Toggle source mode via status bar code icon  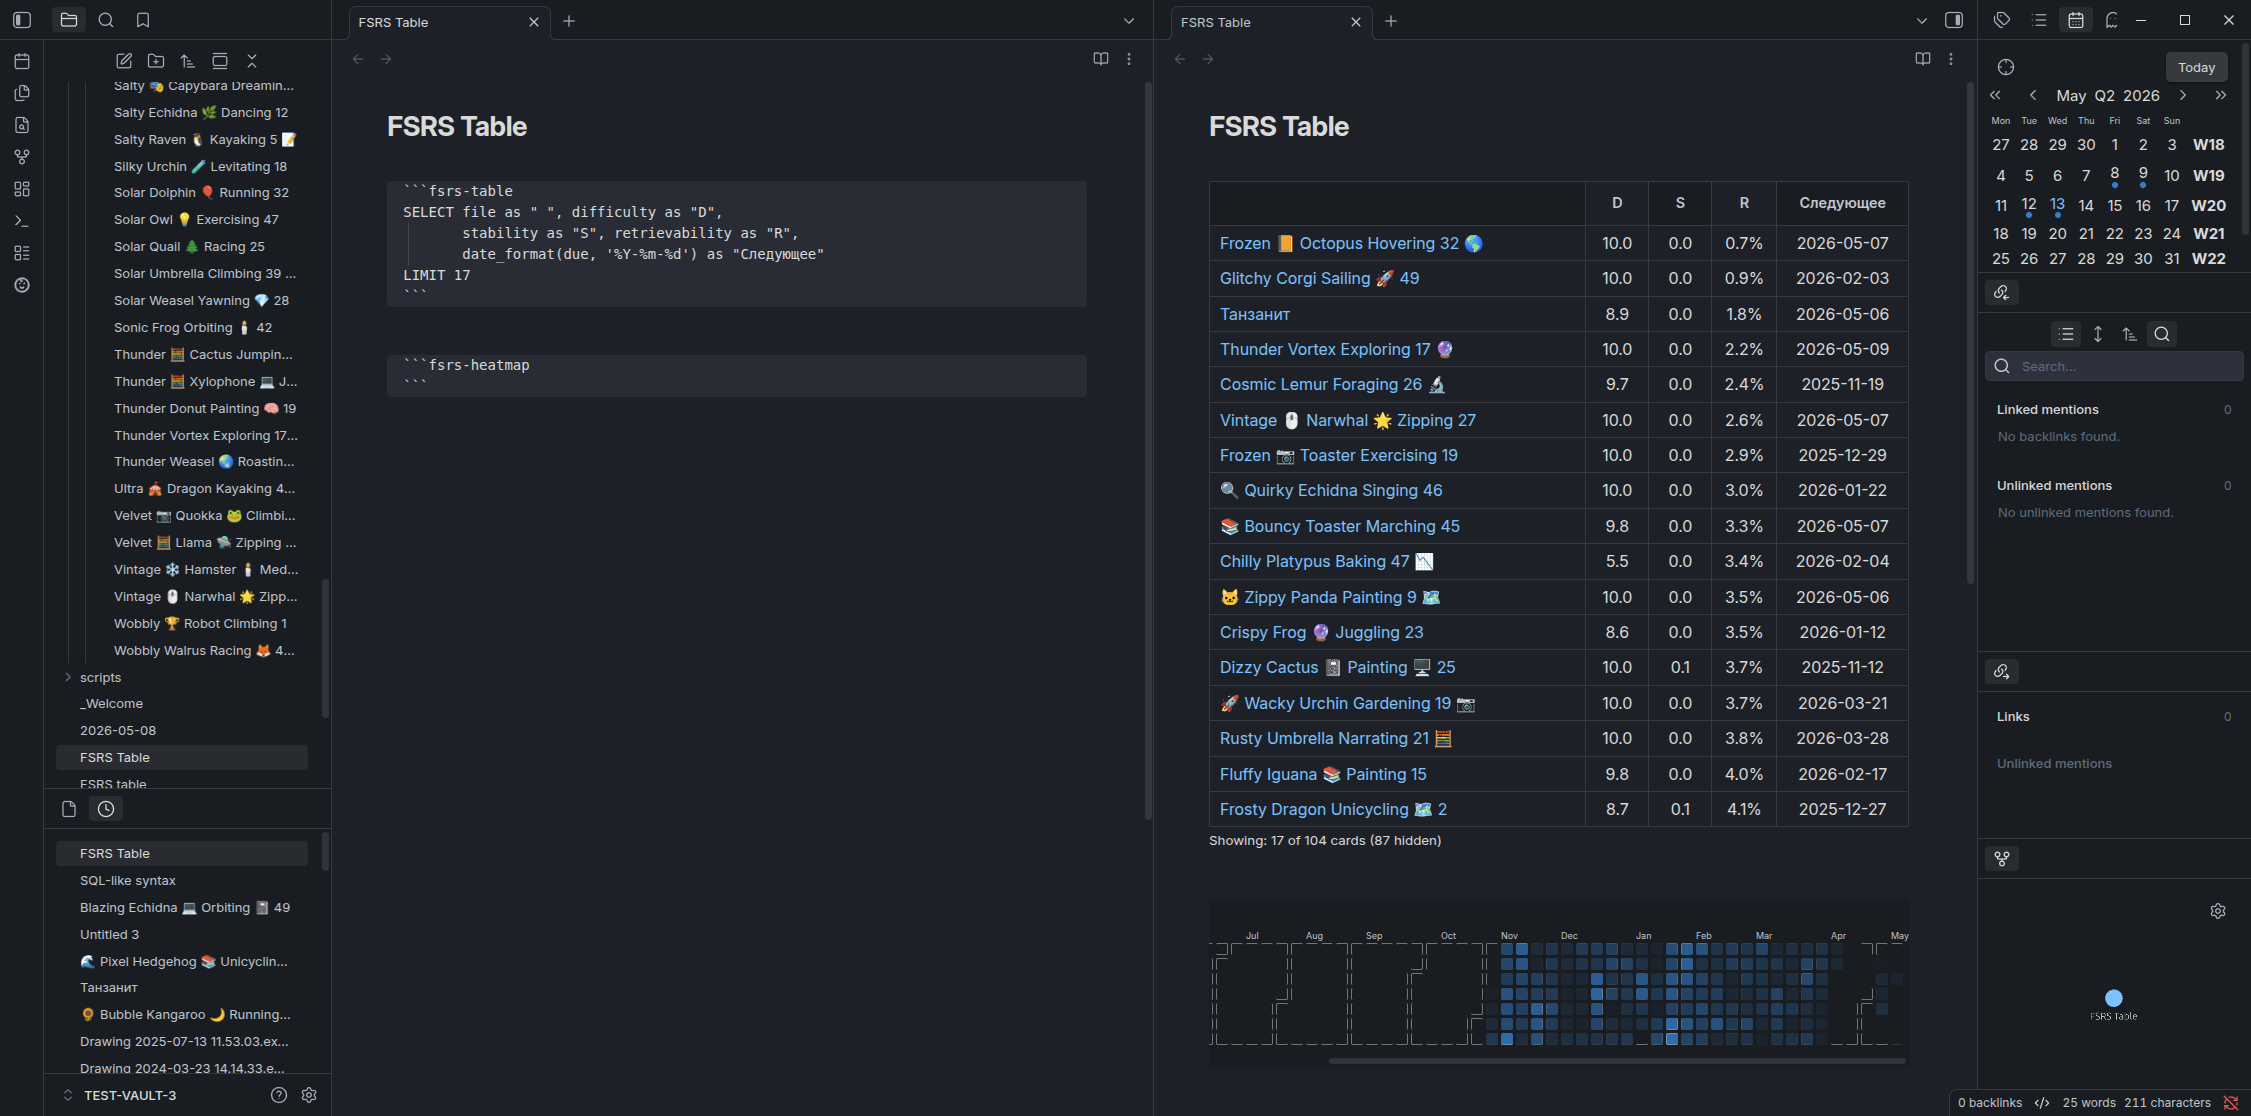pos(2042,1103)
